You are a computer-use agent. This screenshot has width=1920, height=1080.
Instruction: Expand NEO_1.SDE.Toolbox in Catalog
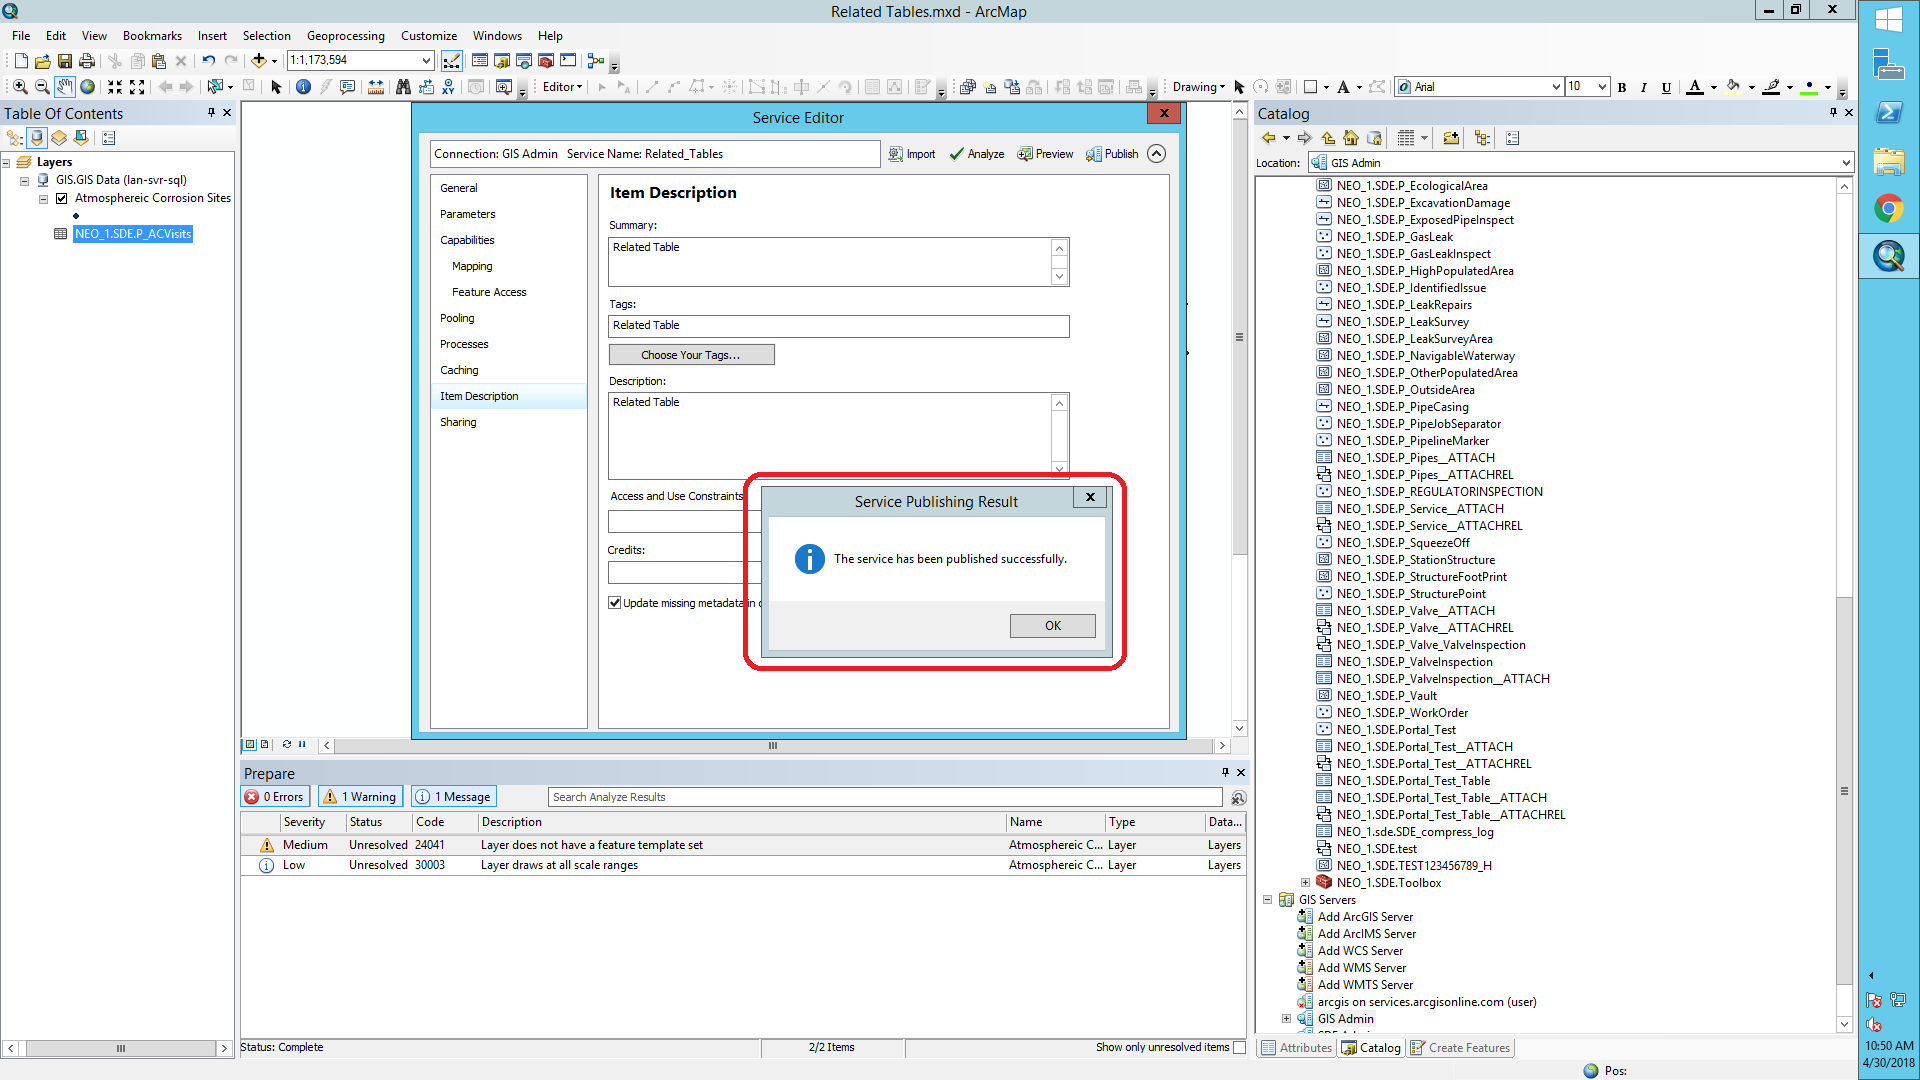(1305, 883)
